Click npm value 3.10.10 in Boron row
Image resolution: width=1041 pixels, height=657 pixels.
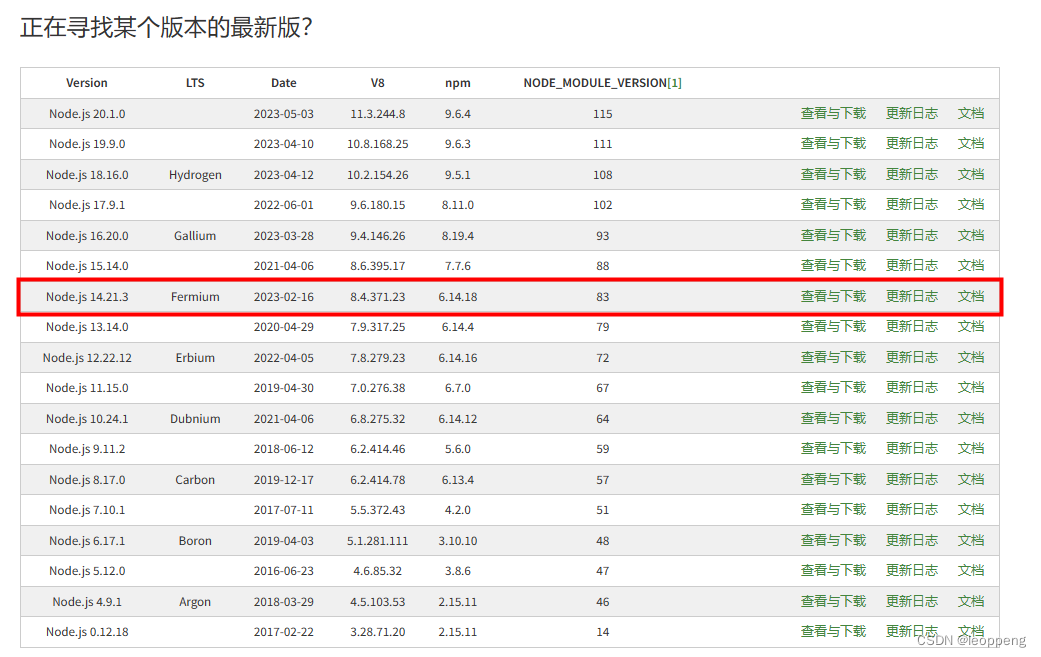[457, 541]
